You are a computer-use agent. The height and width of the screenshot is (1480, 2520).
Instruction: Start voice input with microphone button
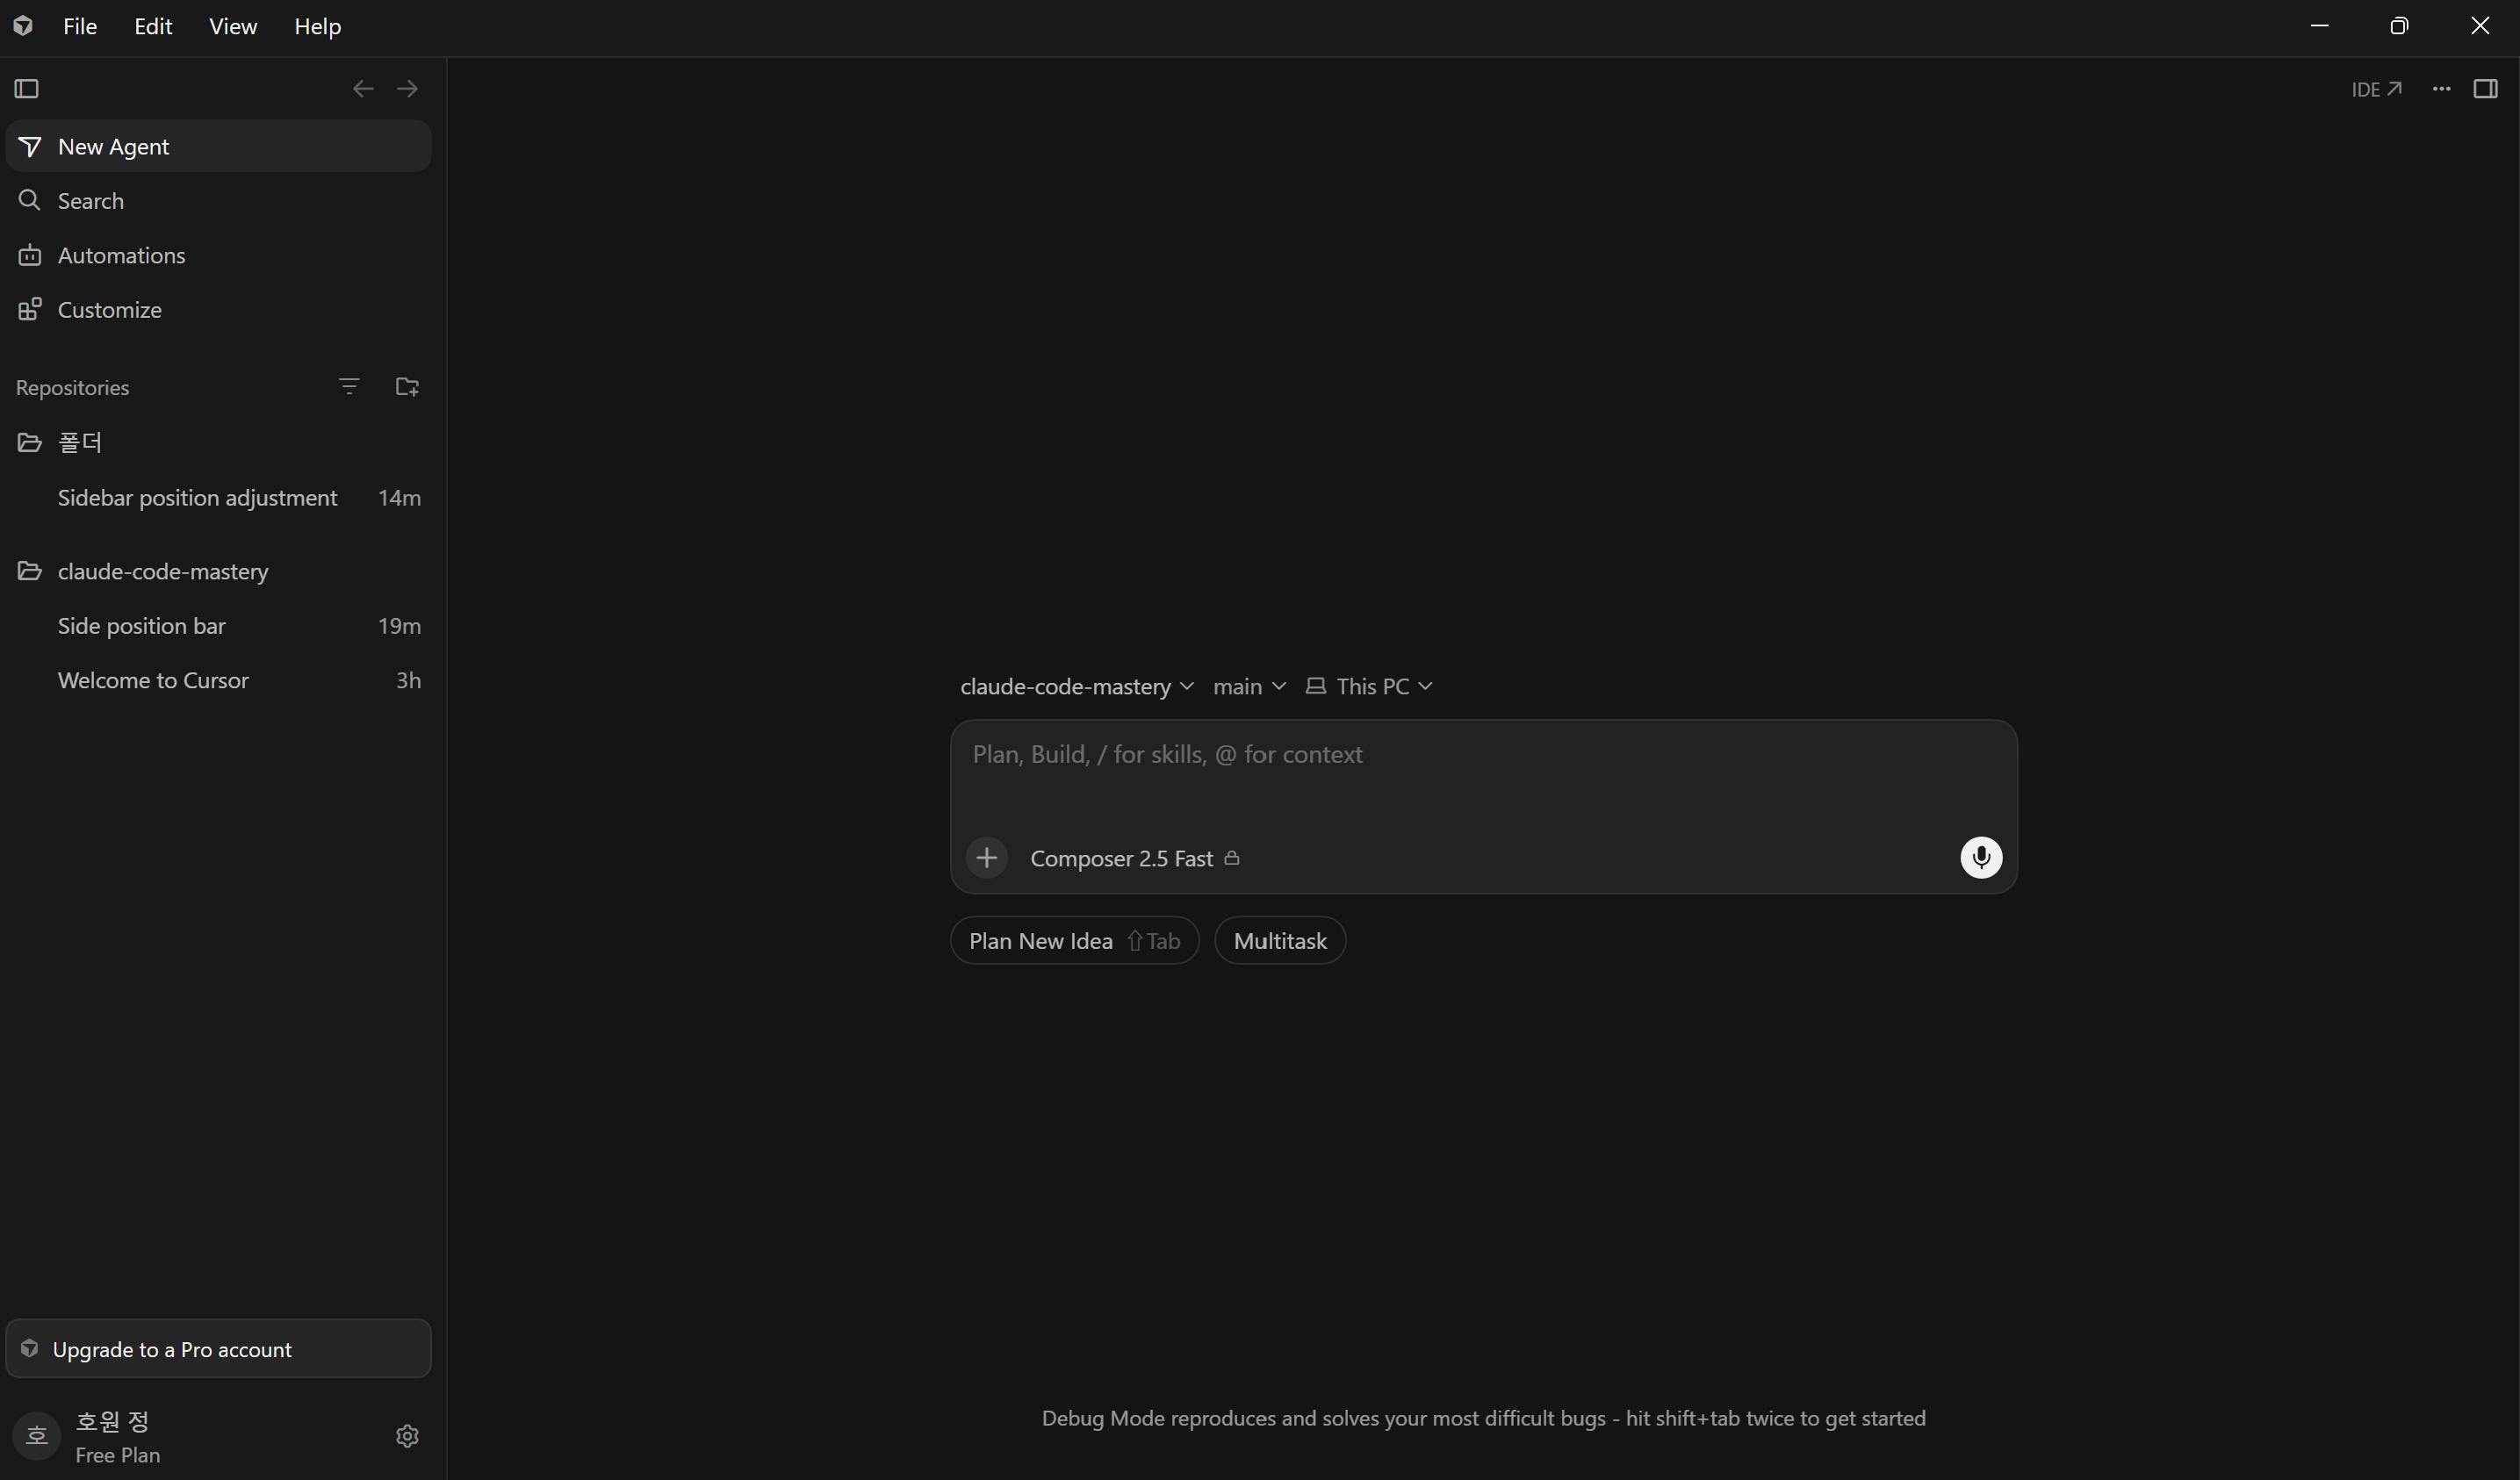click(x=1980, y=857)
